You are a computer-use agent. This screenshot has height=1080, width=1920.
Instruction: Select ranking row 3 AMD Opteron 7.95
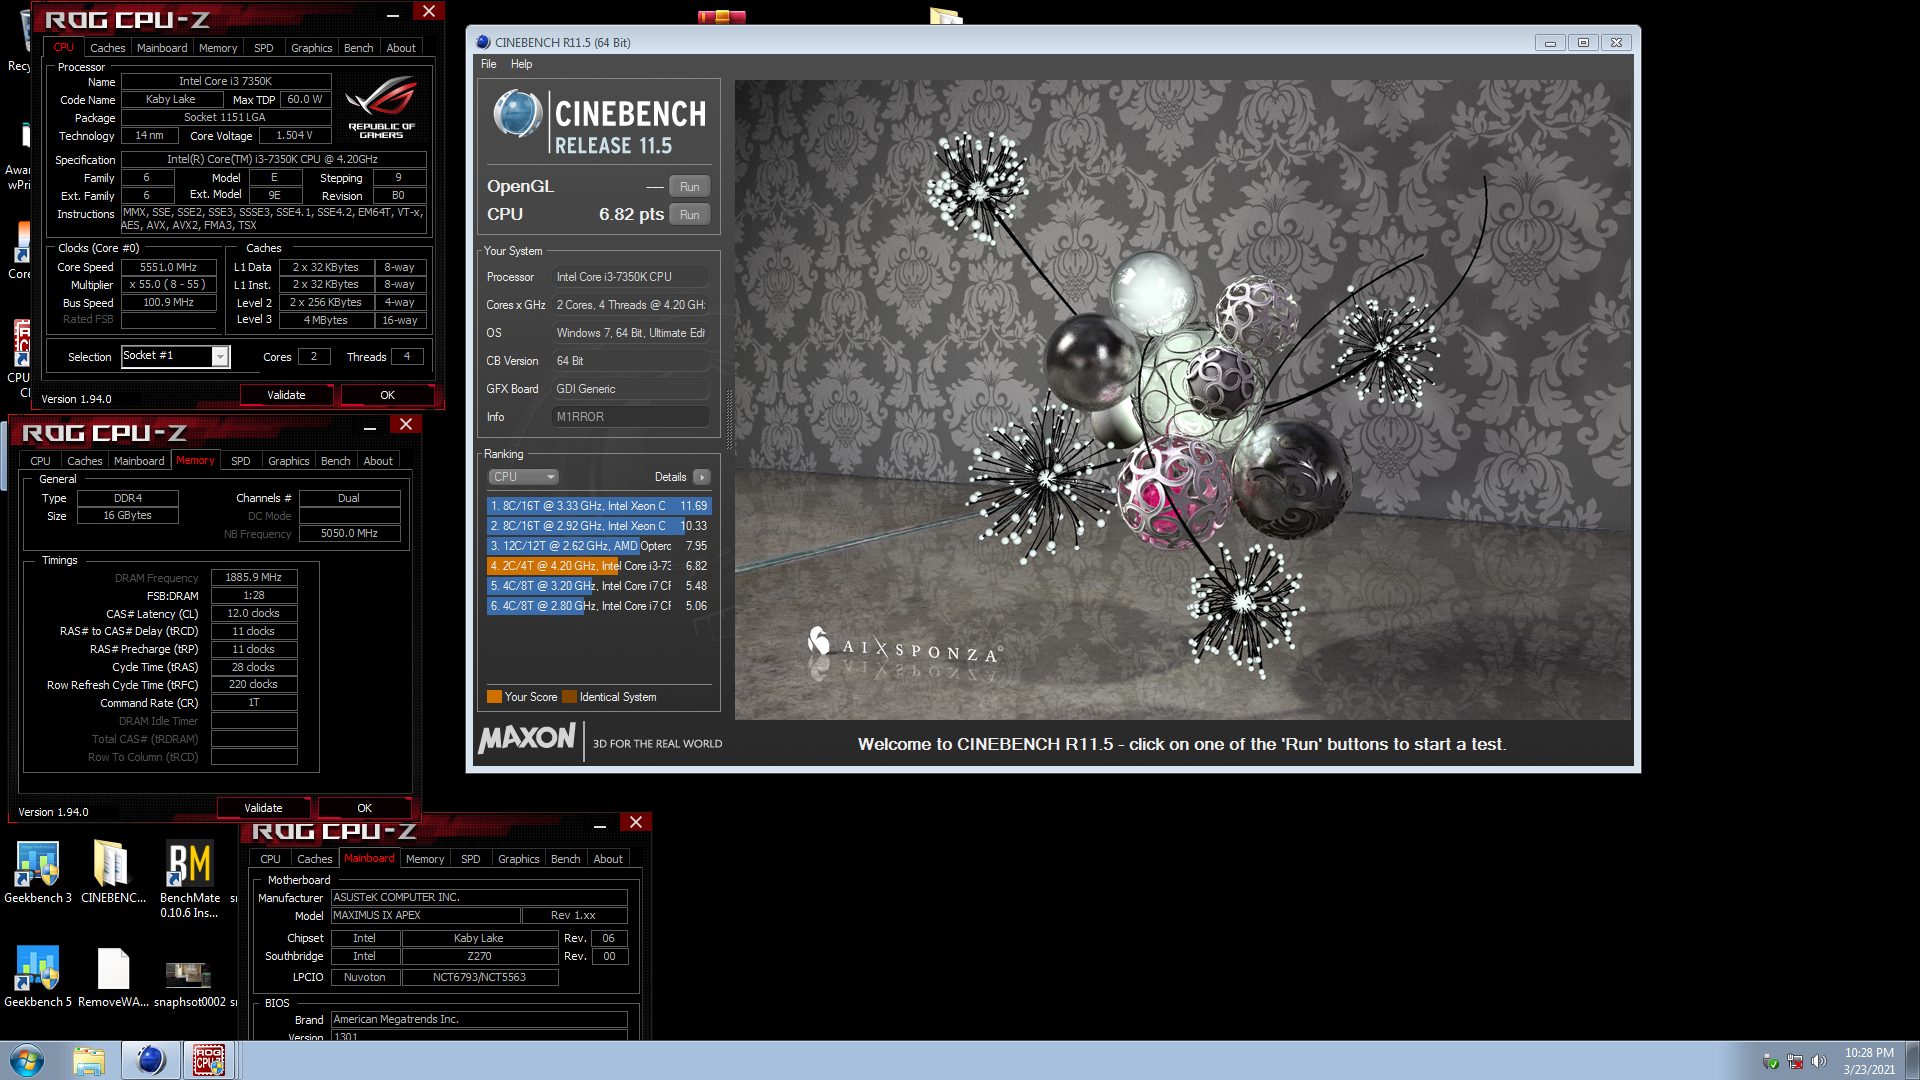click(x=599, y=546)
